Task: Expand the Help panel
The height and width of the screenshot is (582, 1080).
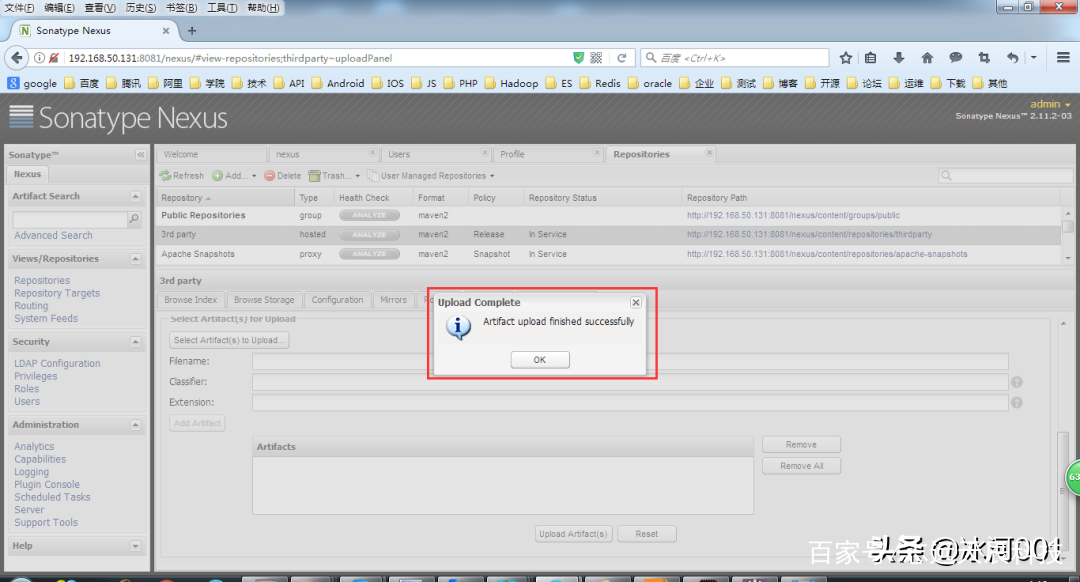Action: click(135, 546)
